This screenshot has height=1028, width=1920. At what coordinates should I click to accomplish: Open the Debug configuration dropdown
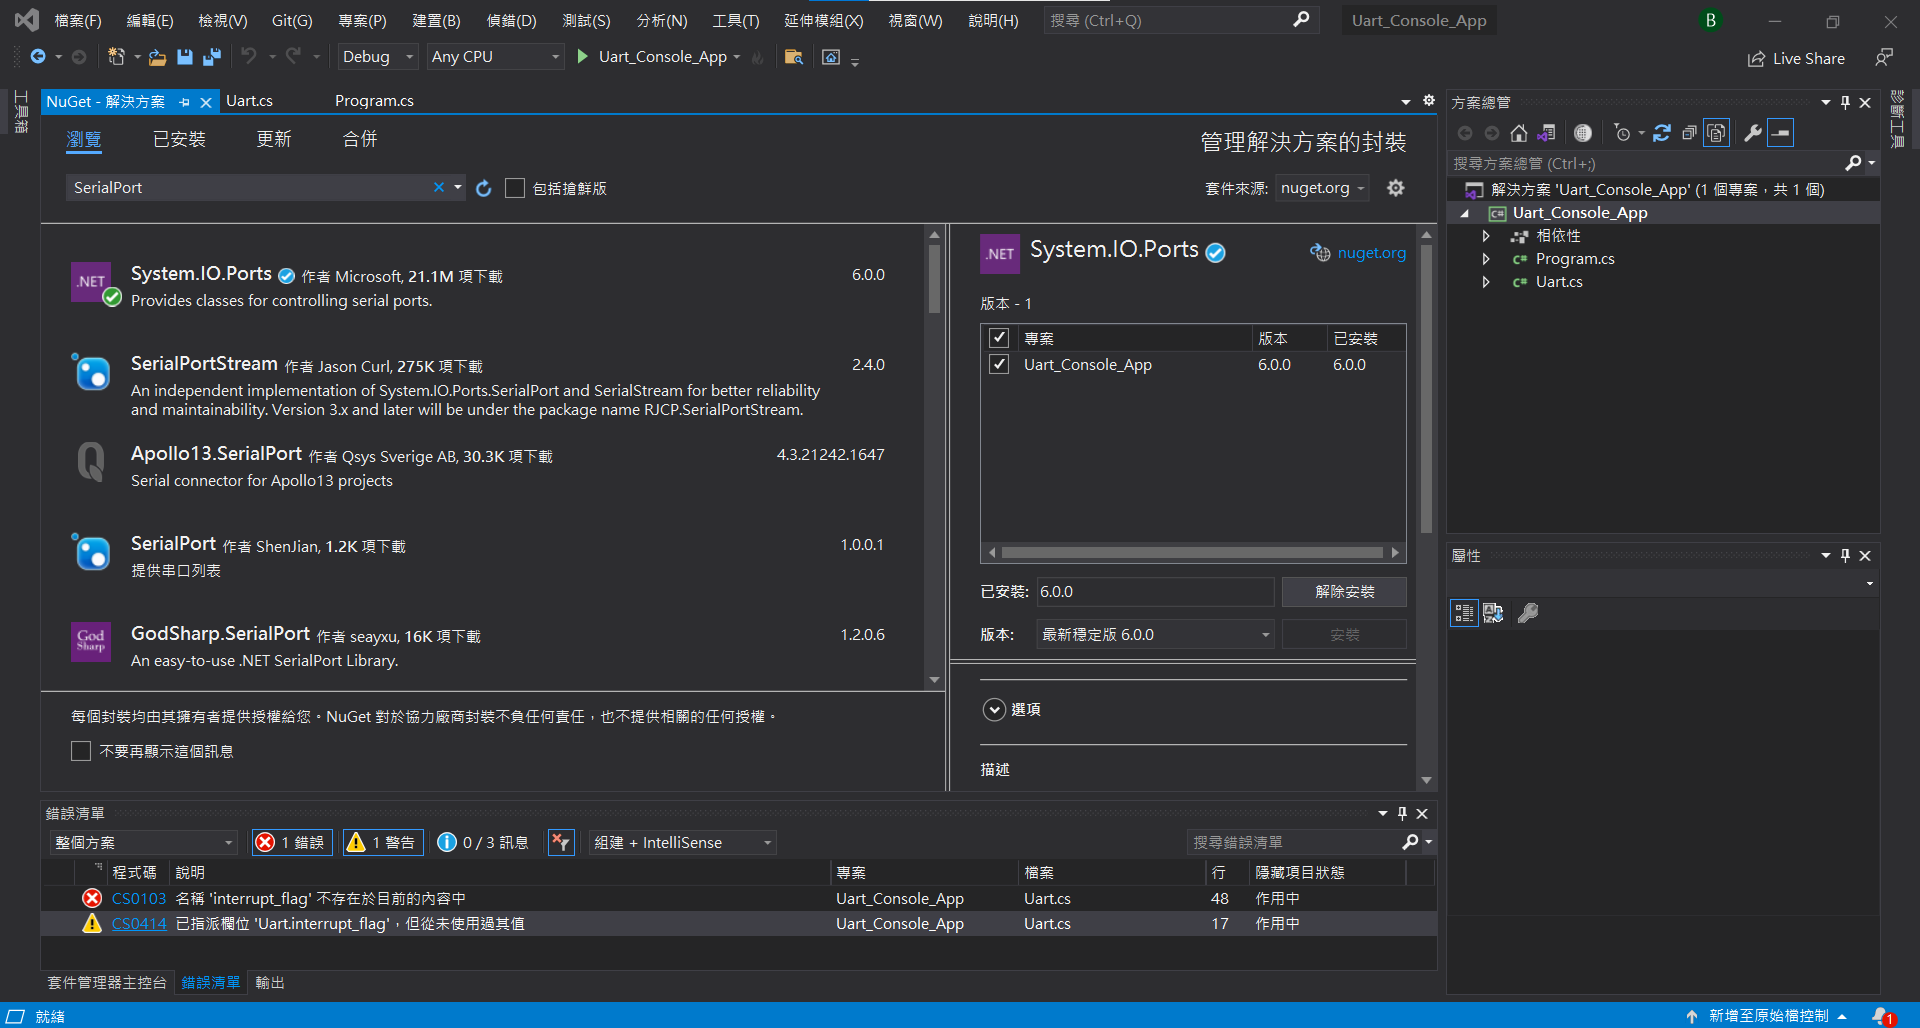(377, 57)
